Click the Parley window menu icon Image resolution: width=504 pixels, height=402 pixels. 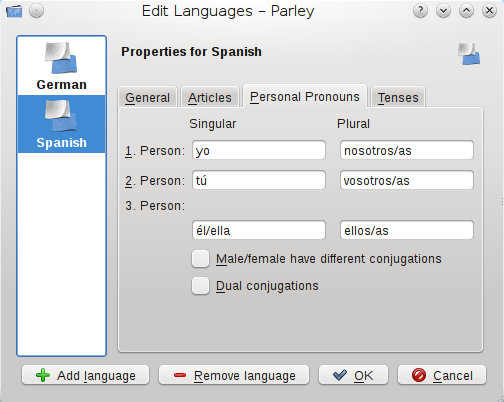14,11
